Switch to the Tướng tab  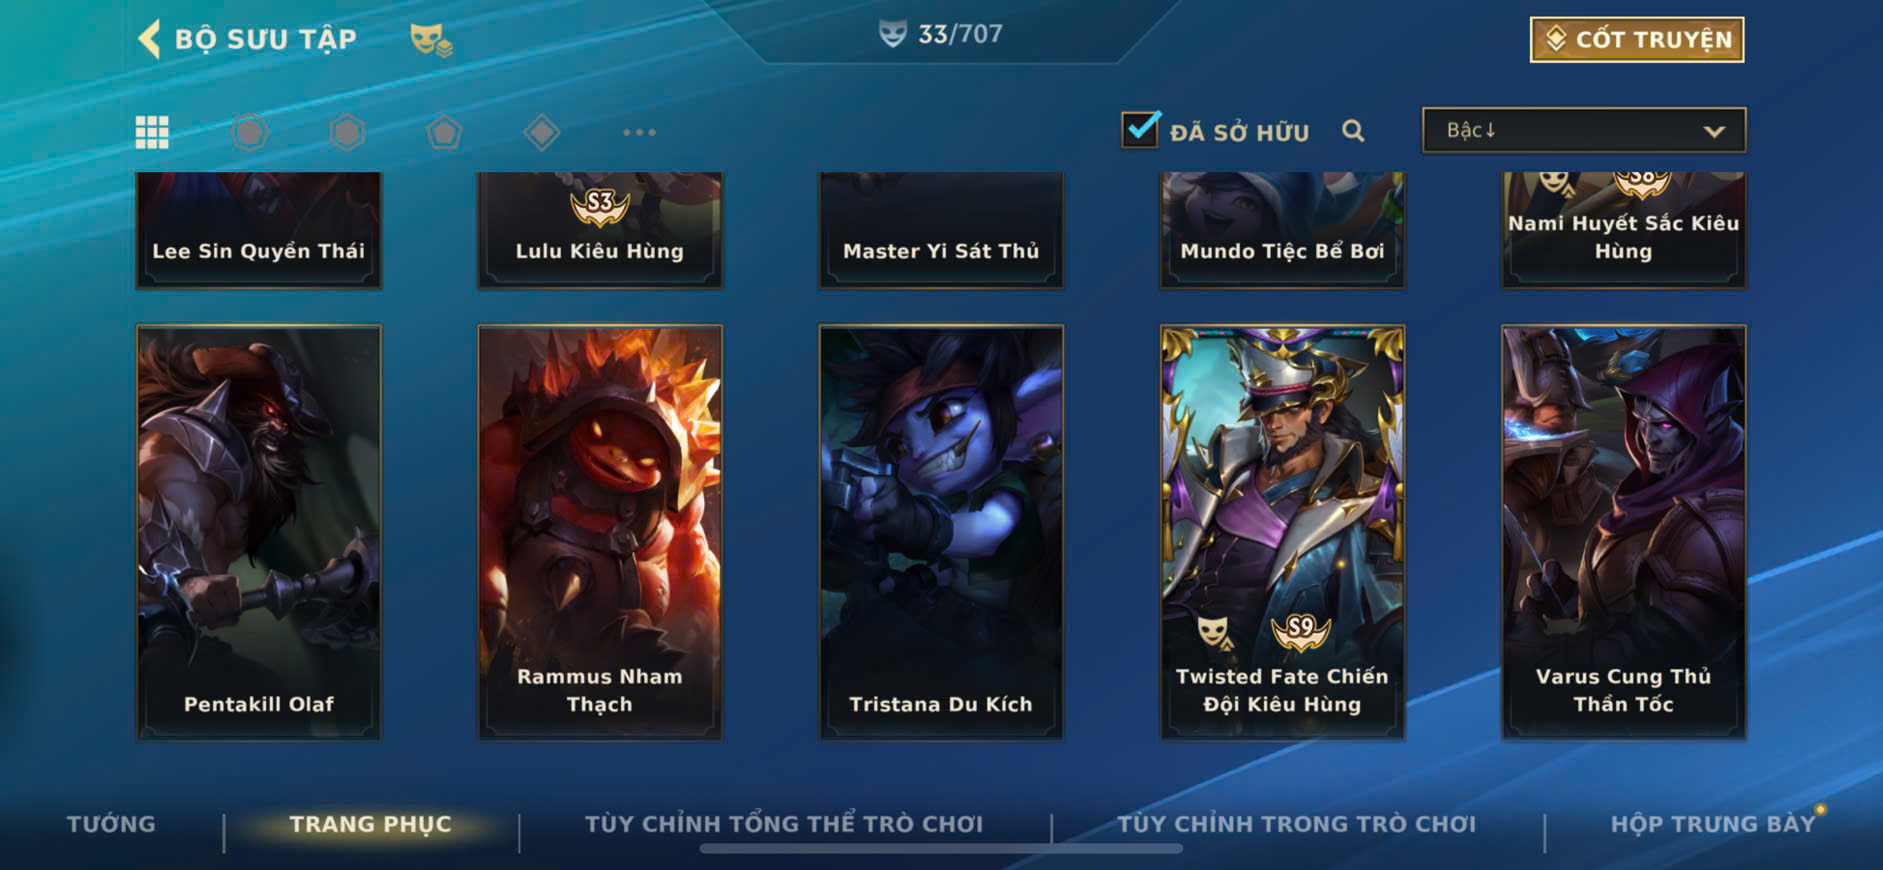pyautogui.click(x=111, y=824)
